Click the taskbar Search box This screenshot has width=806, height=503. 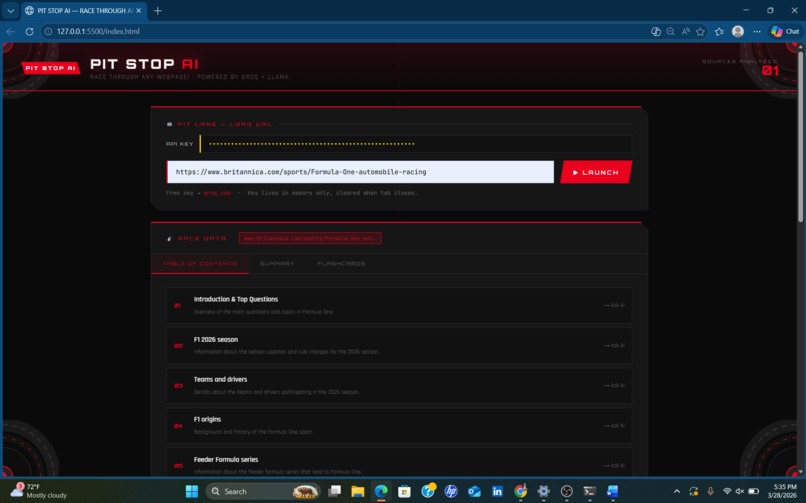[x=263, y=491]
